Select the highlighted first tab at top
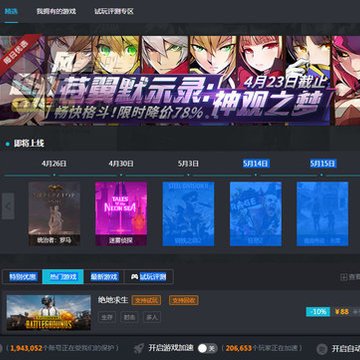 point(11,11)
